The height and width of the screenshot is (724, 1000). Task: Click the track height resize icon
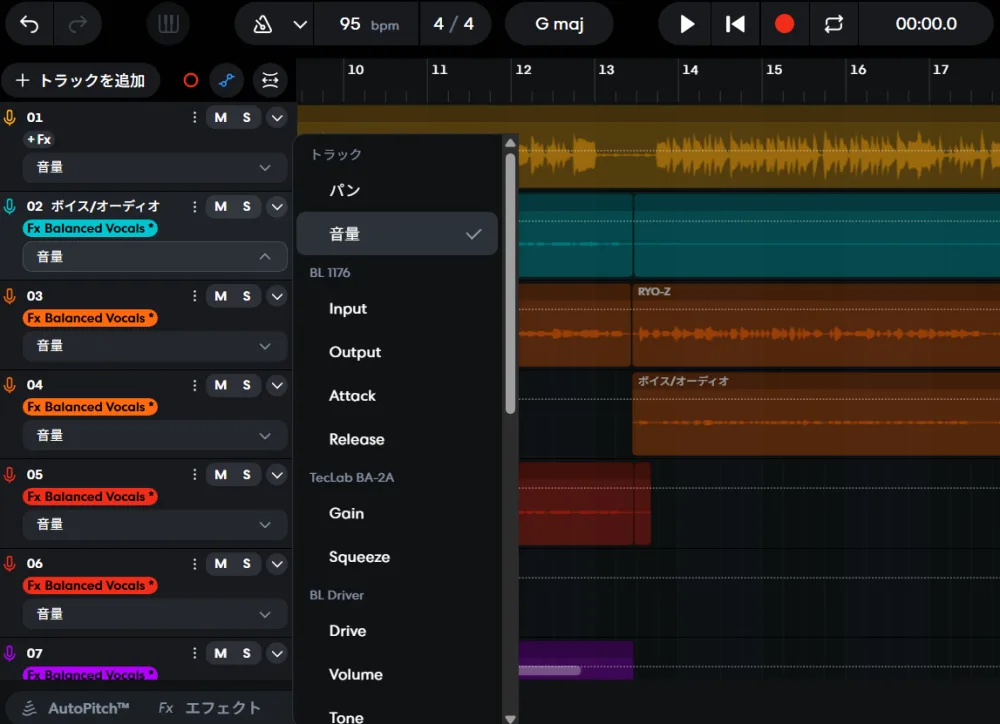(x=270, y=80)
